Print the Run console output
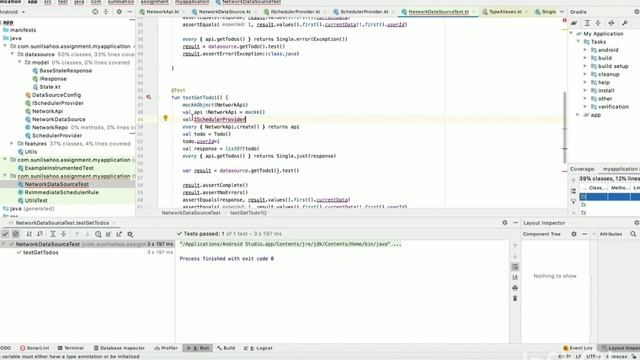Image resolution: width=640 pixels, height=360 pixels. click(515, 288)
